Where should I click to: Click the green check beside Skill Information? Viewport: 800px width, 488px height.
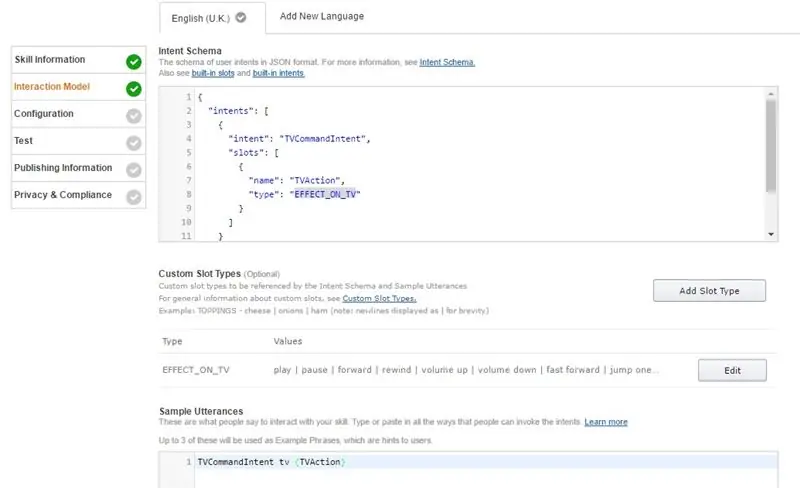(x=134, y=62)
